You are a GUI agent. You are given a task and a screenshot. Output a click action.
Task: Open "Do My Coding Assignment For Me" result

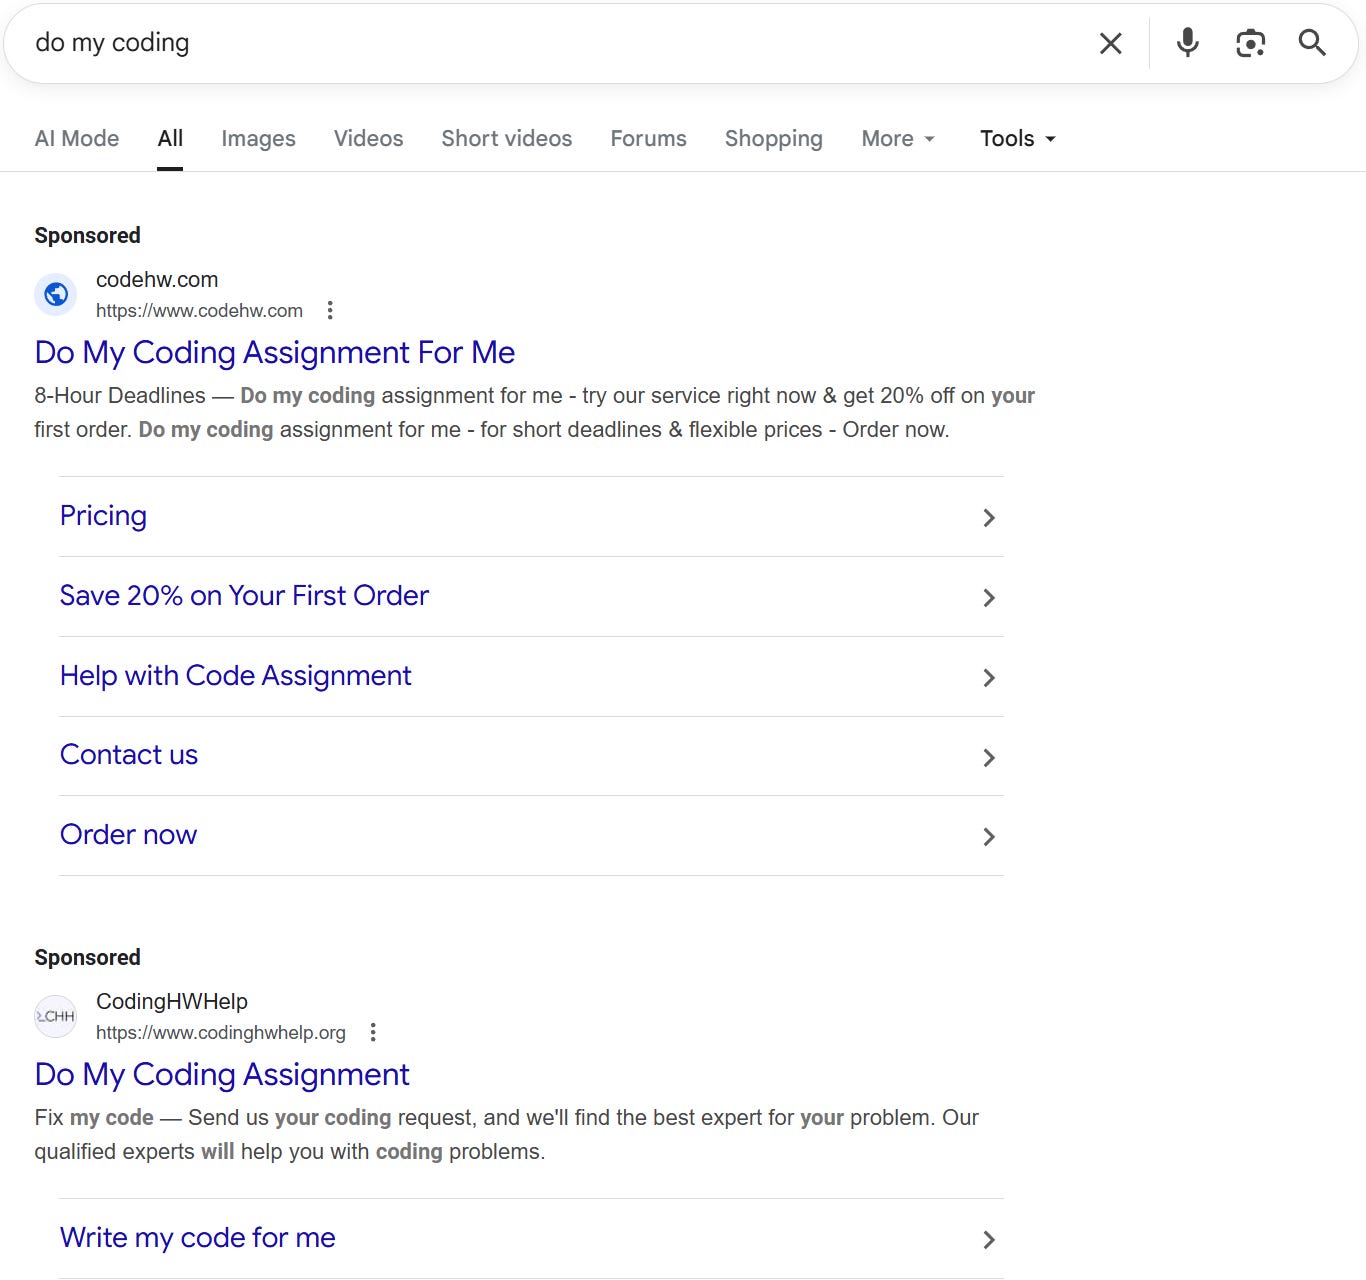(x=275, y=352)
